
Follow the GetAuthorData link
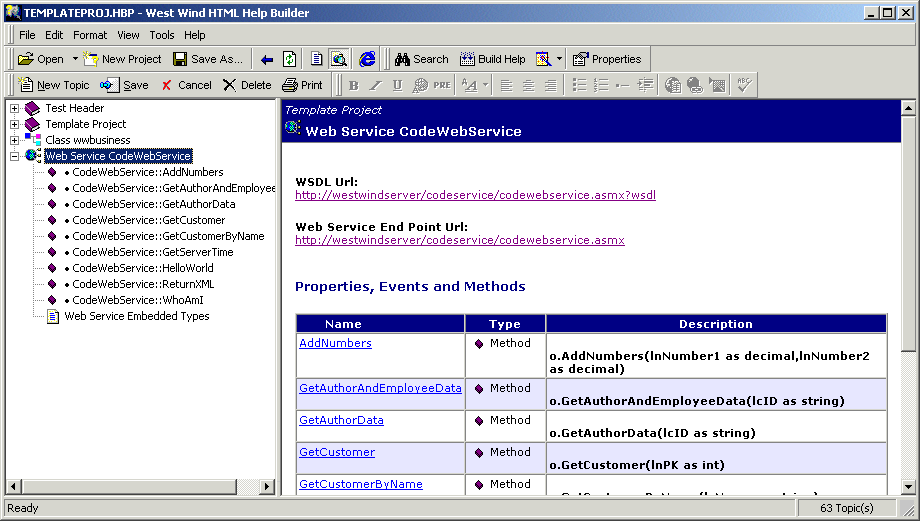point(341,420)
